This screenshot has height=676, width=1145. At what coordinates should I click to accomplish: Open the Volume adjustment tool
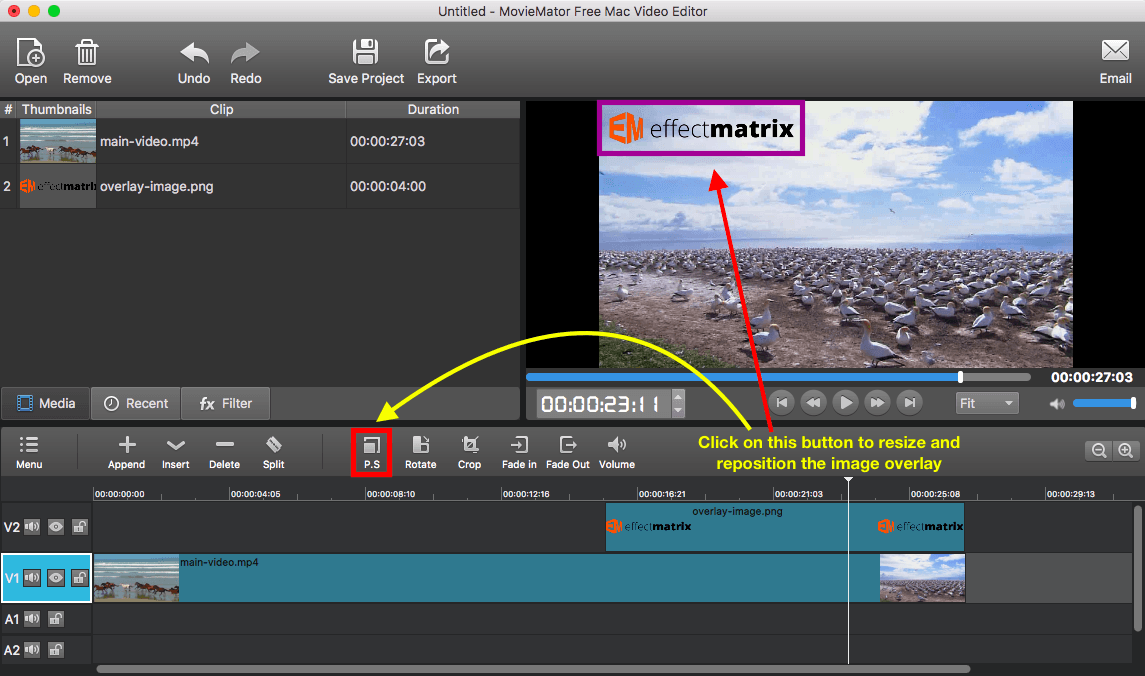point(617,453)
